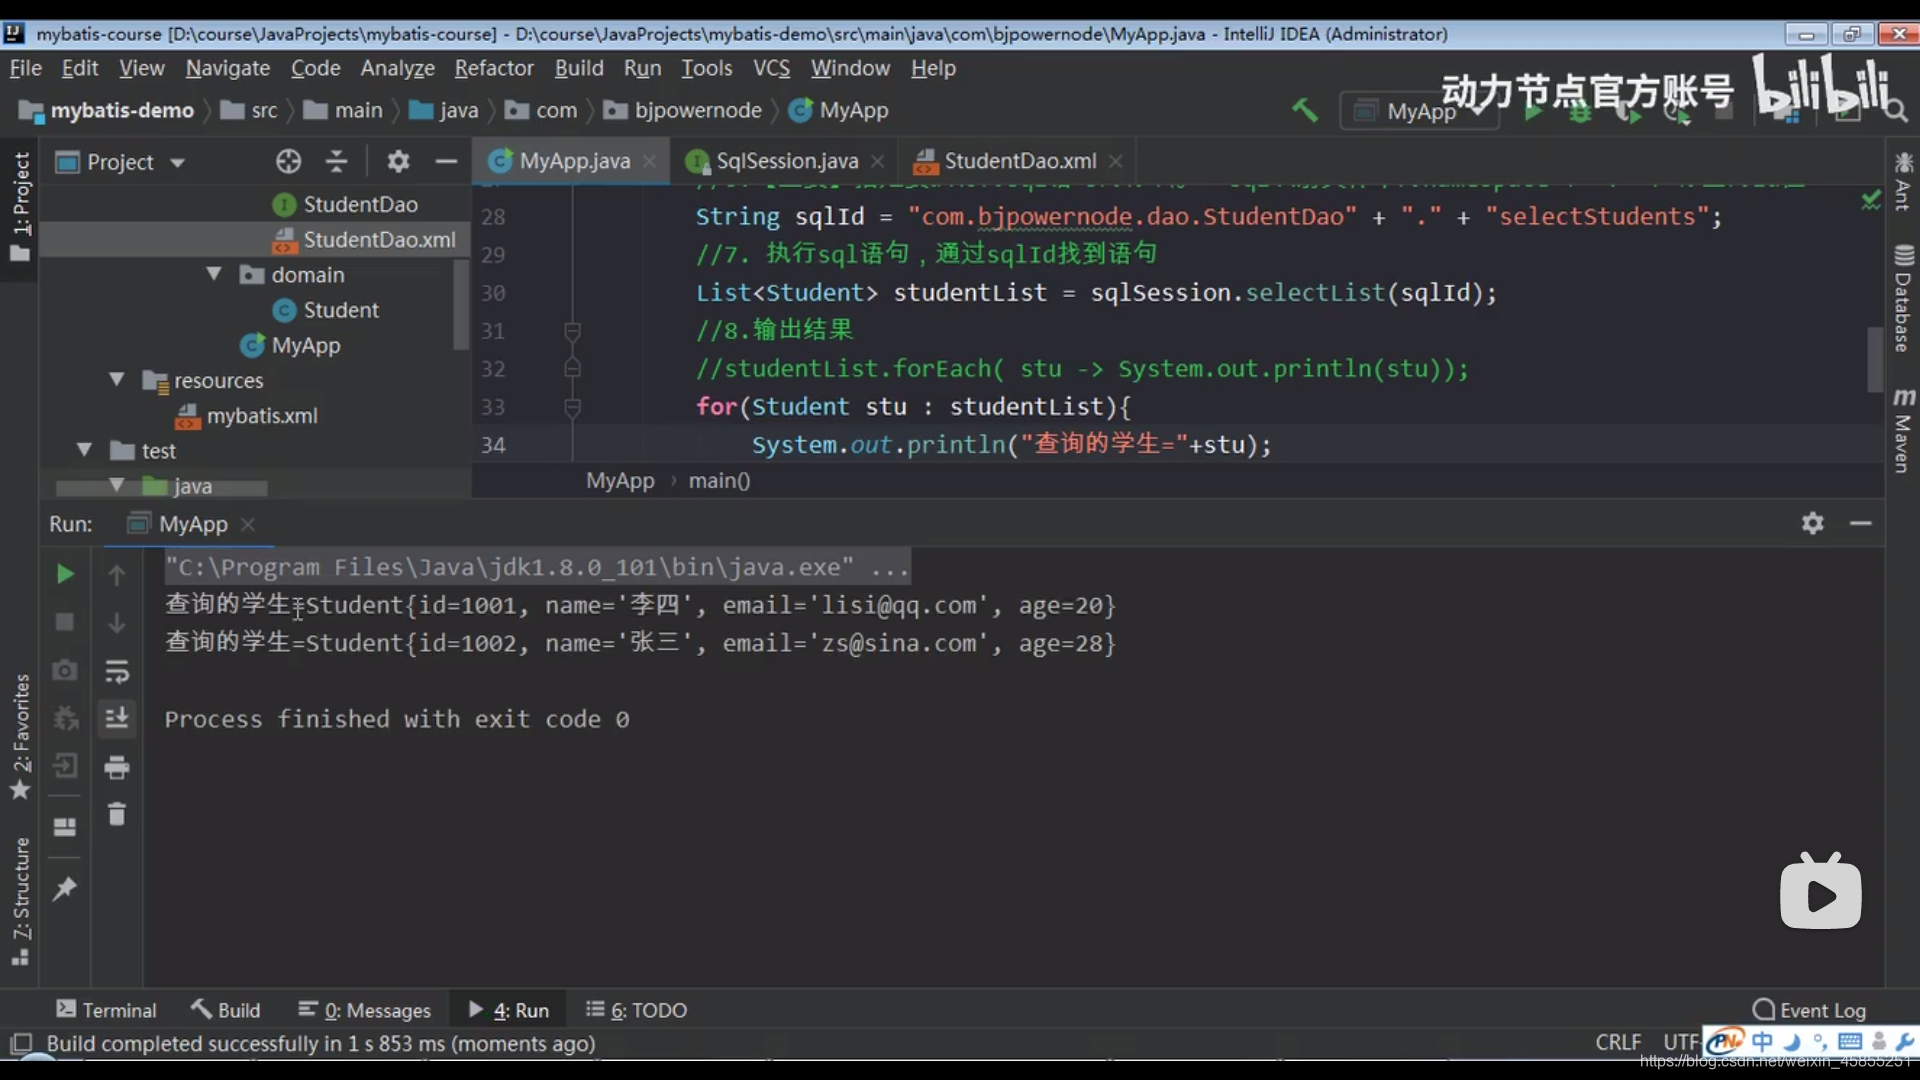Open the 0: Messages tool window

click(x=365, y=1010)
